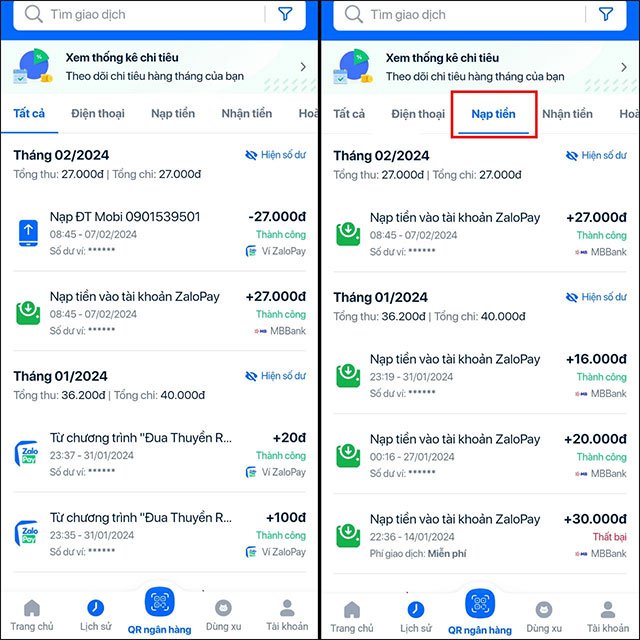Tap the filter icon in right search bar

click(x=605, y=14)
